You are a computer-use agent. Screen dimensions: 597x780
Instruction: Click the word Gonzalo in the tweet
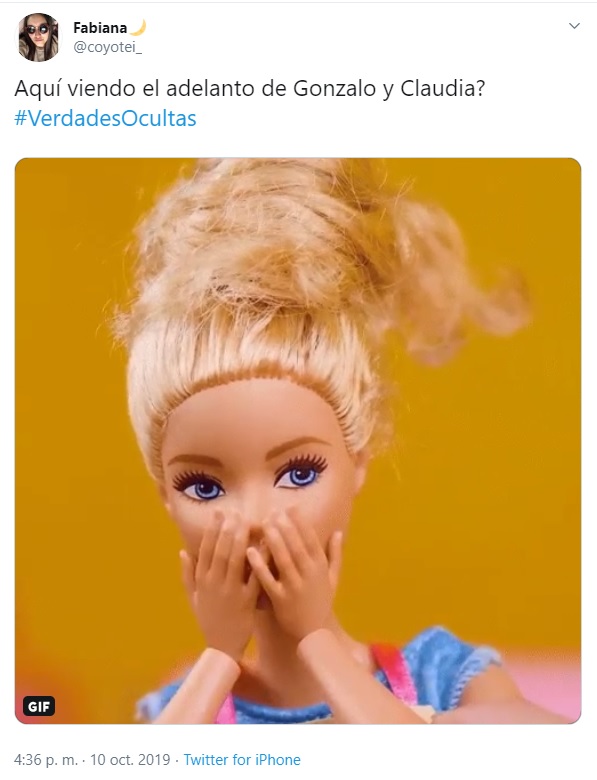pyautogui.click(x=335, y=89)
